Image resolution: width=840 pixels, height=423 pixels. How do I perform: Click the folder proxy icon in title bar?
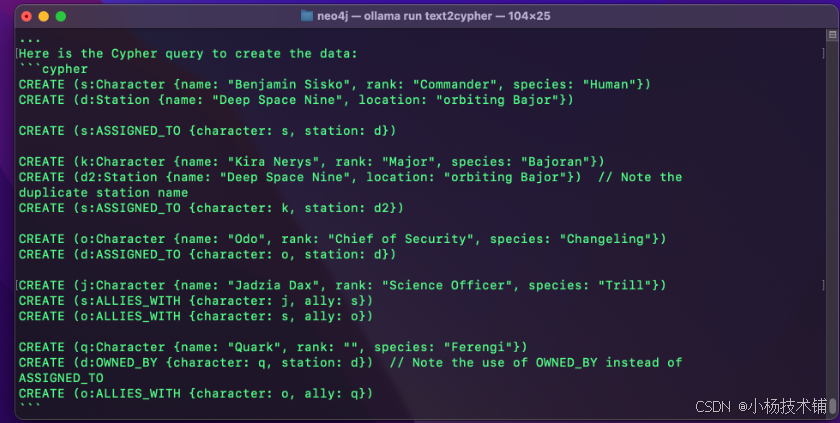[x=306, y=16]
